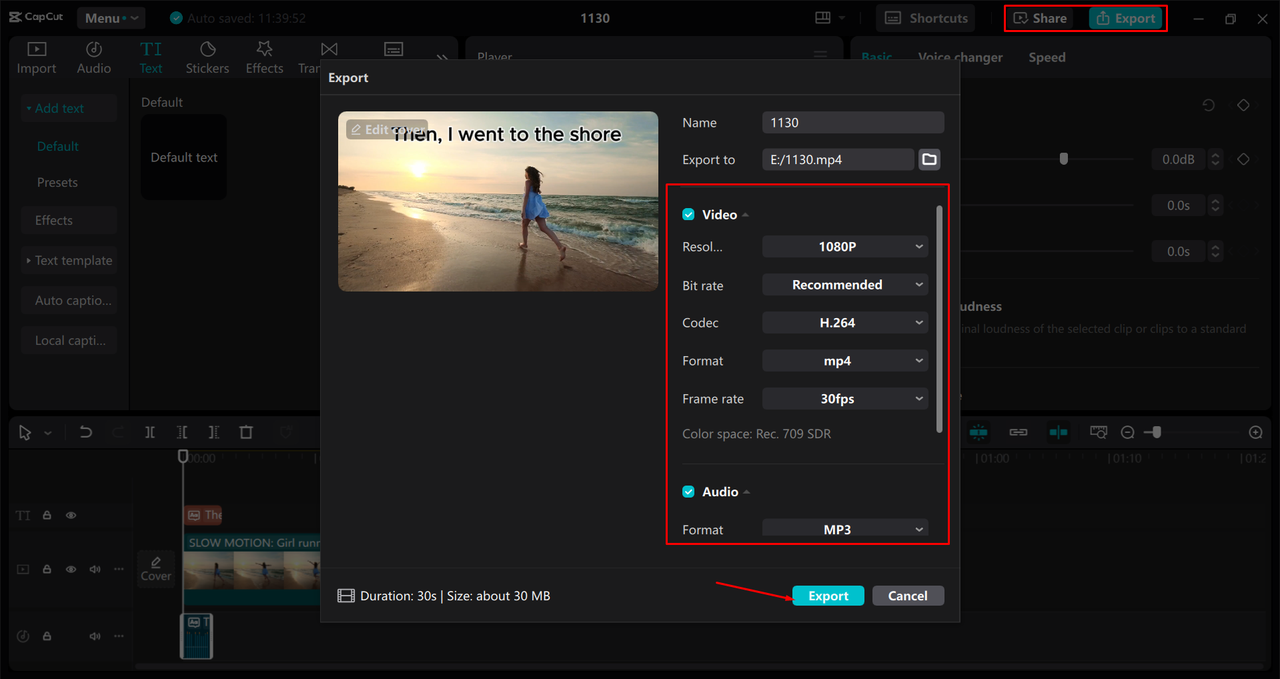Image resolution: width=1280 pixels, height=679 pixels.
Task: Click the selection arrow tool in timeline
Action: [x=25, y=432]
